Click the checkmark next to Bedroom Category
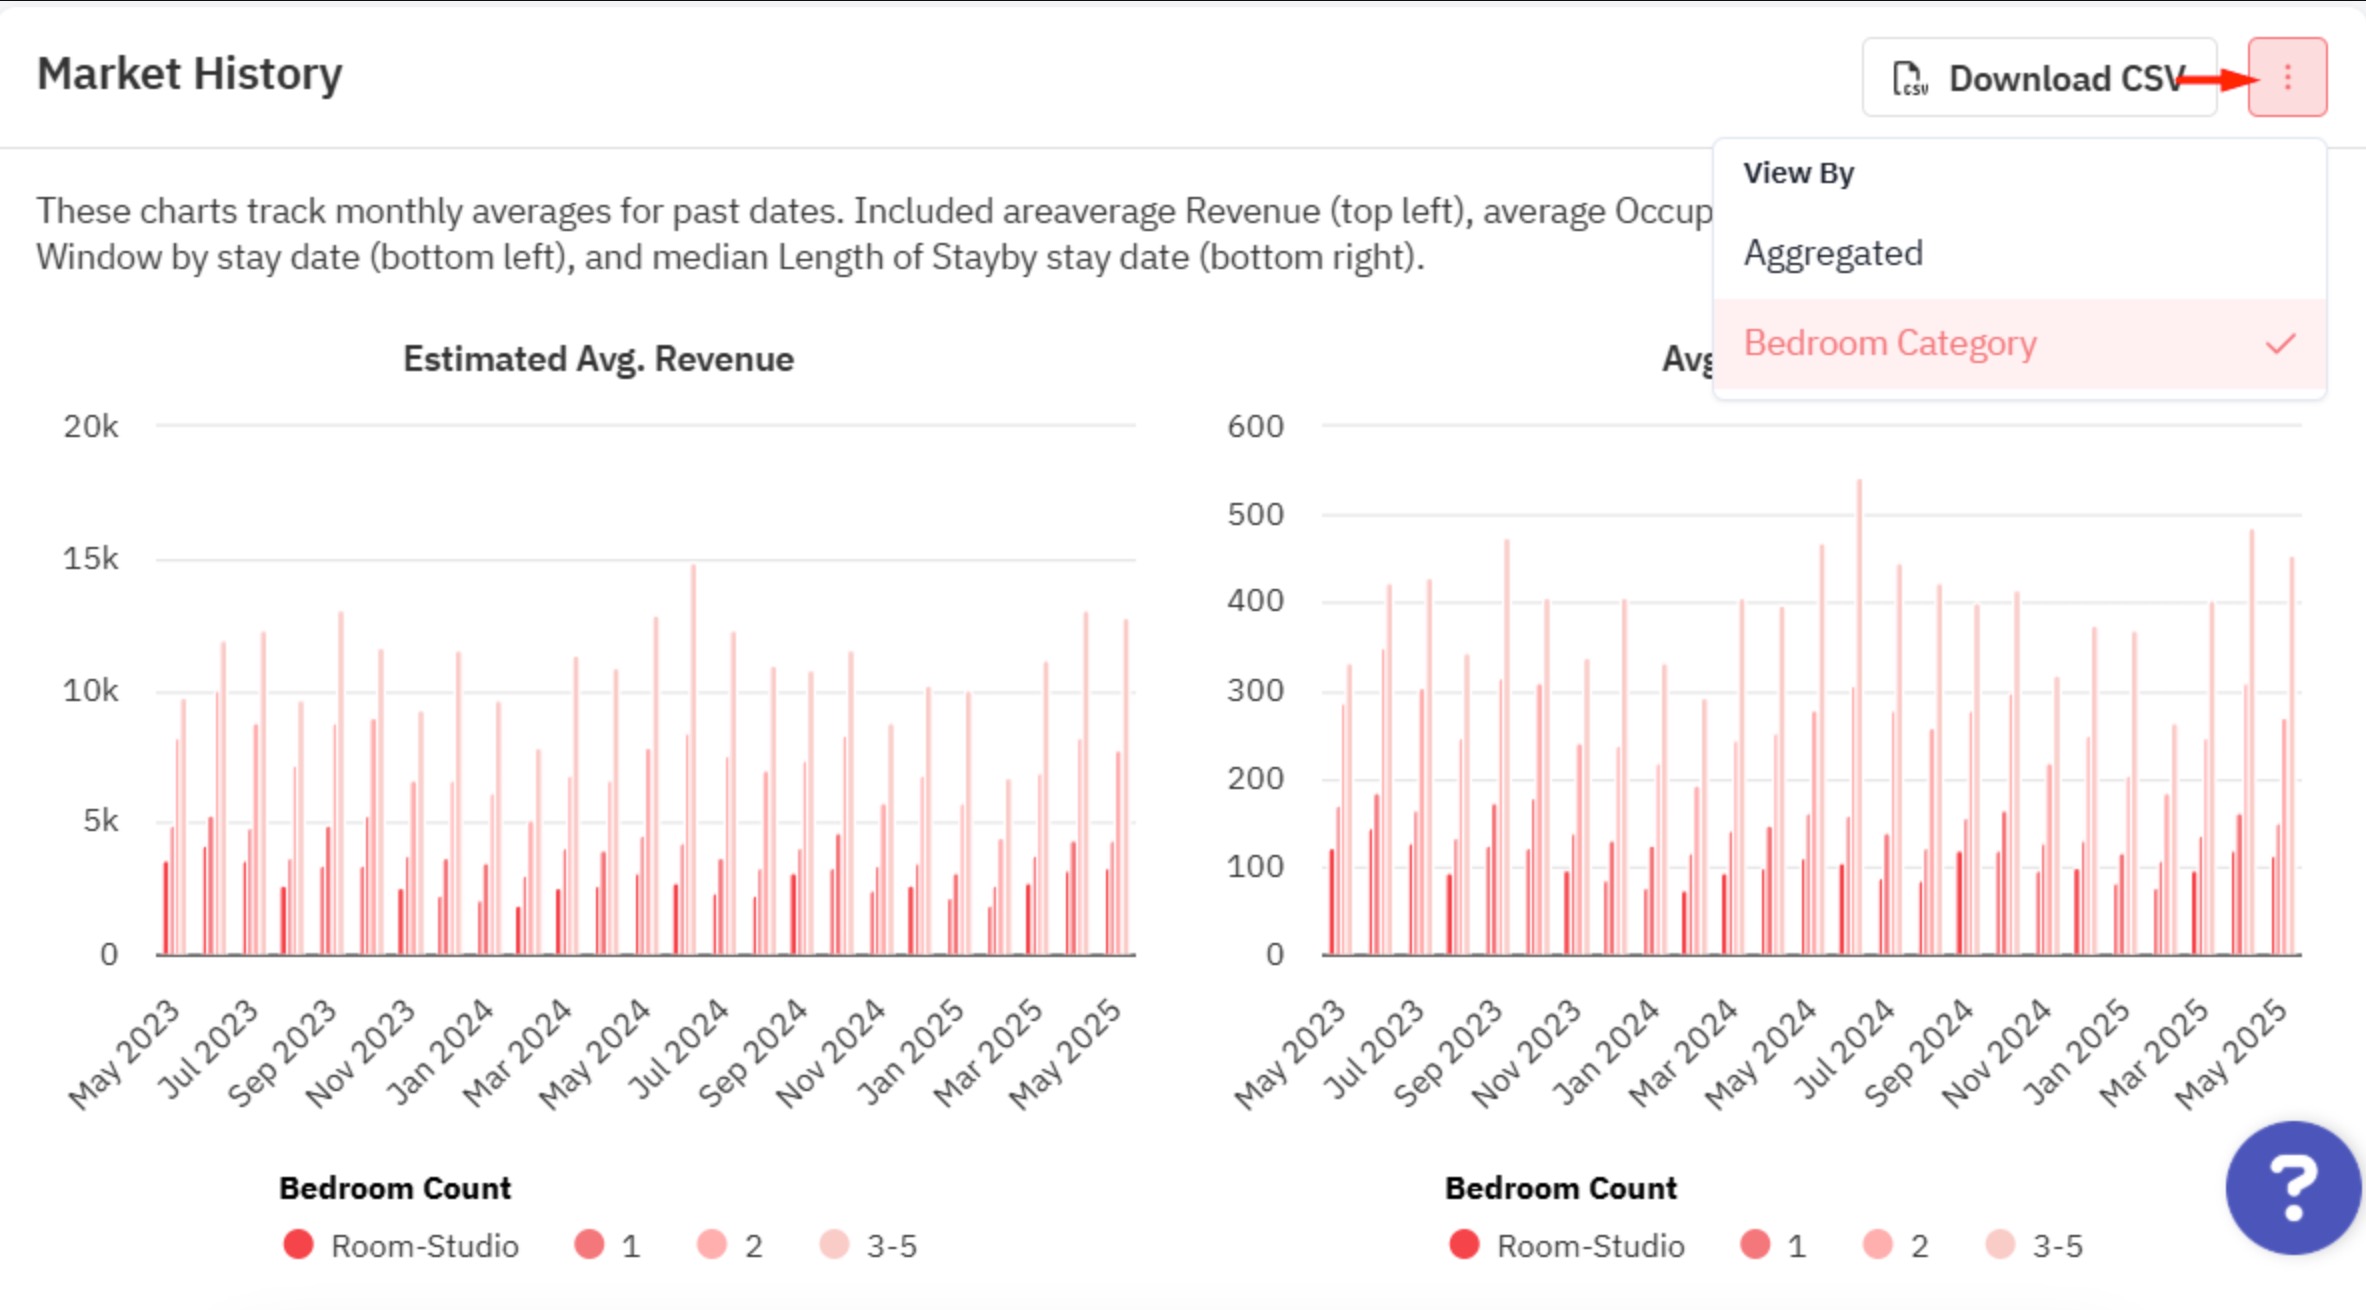Viewport: 2366px width, 1310px height. click(2280, 344)
